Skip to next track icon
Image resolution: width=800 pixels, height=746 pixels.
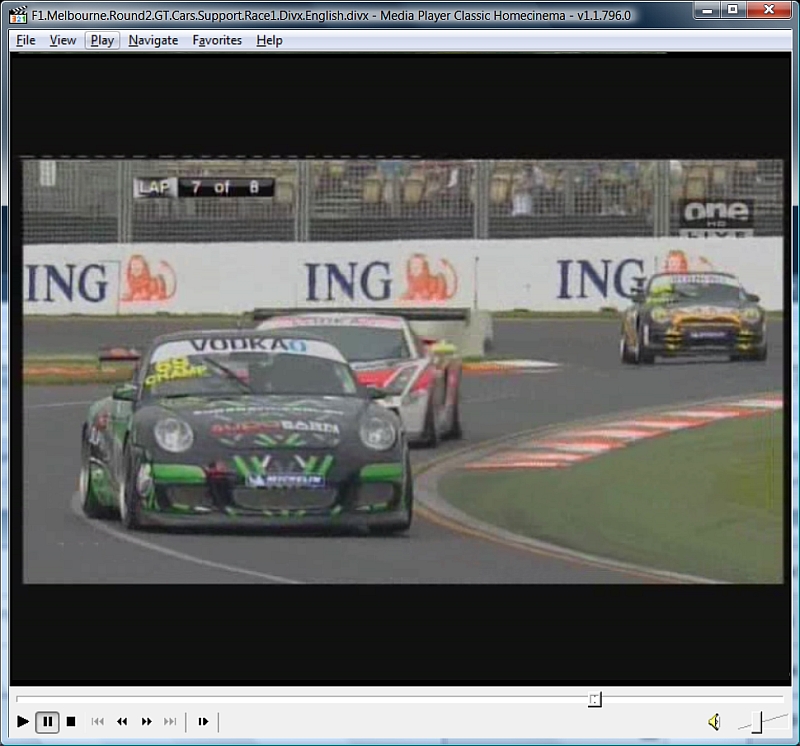(170, 721)
